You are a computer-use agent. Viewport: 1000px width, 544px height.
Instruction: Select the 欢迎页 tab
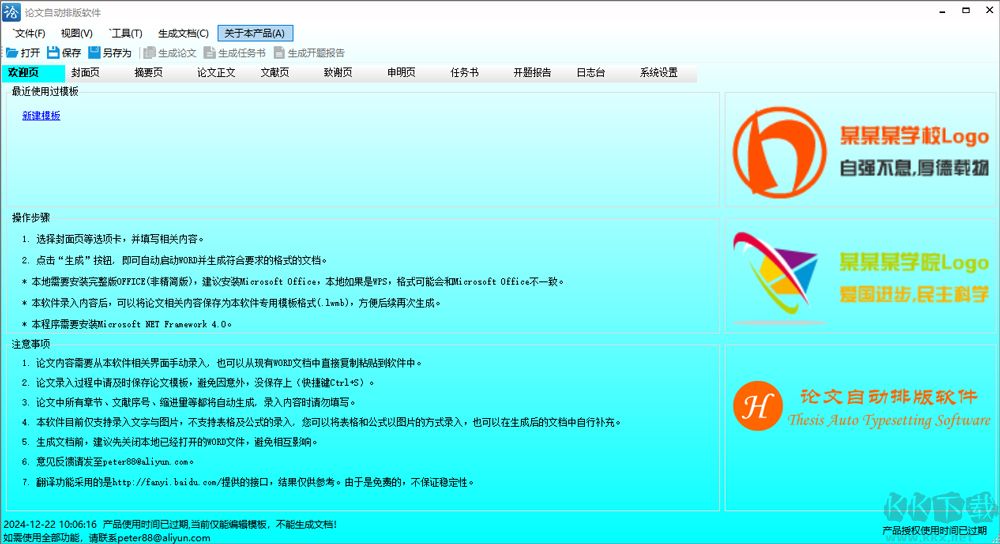[33, 73]
